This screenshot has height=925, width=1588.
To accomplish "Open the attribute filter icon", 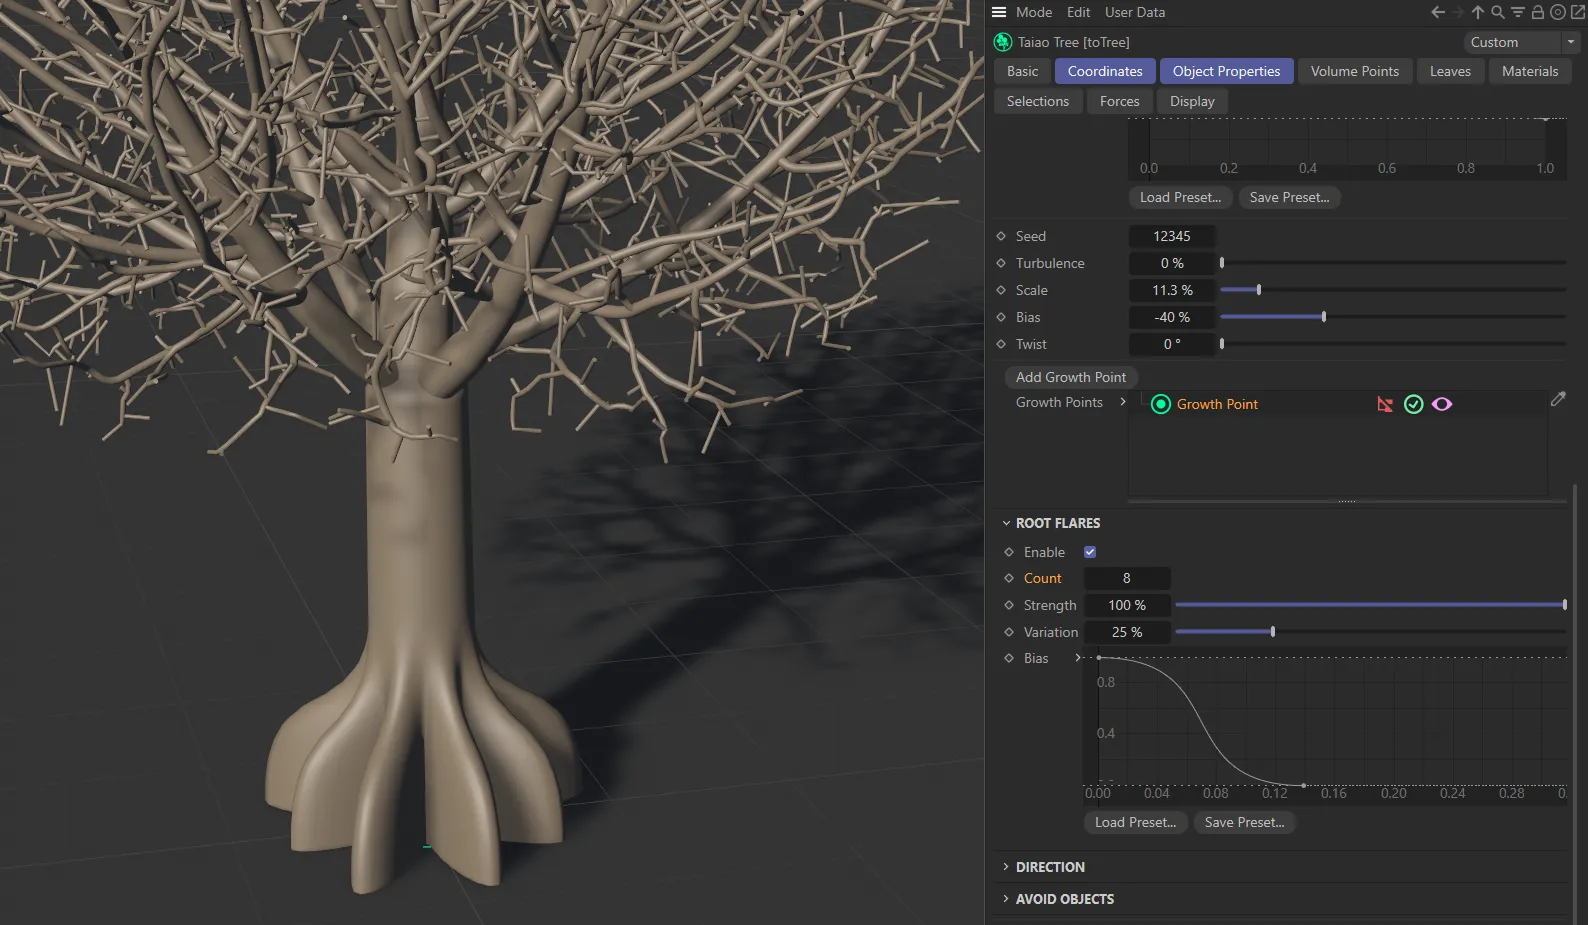I will point(1518,12).
